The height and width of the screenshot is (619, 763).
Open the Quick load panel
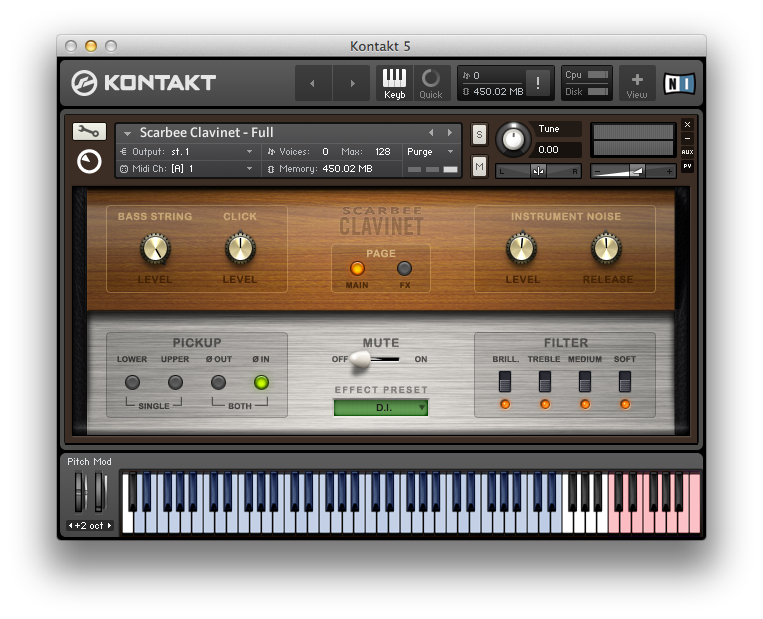click(x=431, y=83)
